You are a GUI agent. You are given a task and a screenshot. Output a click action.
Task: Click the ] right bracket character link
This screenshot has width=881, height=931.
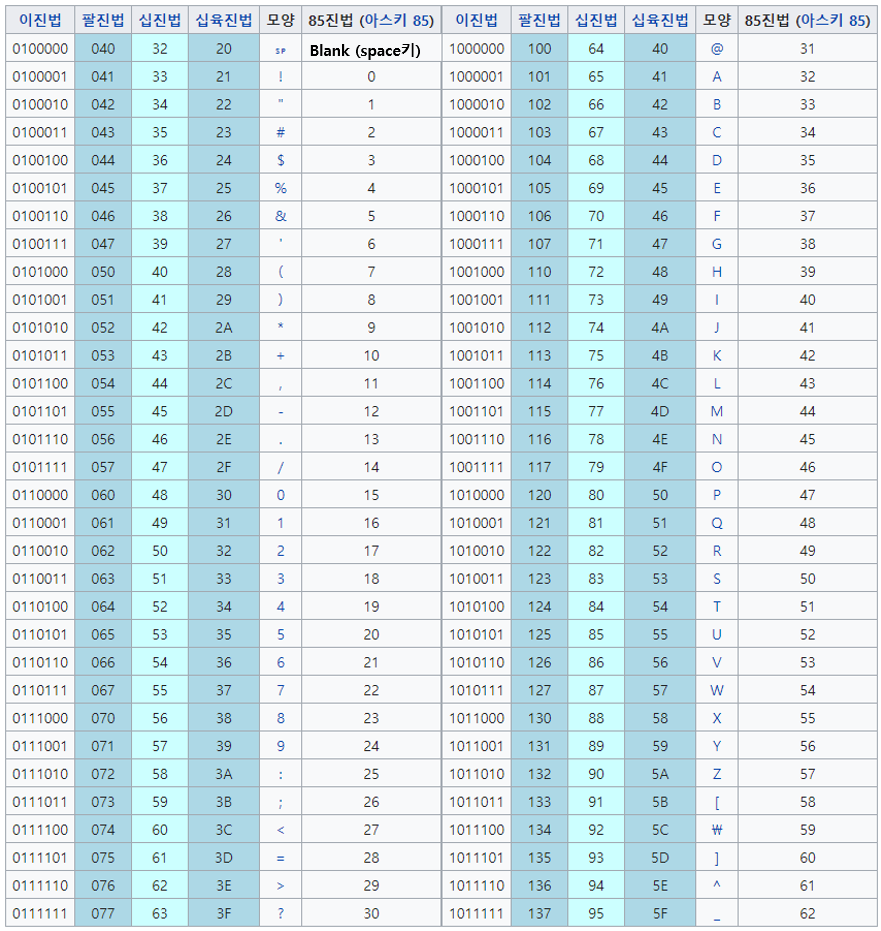[717, 859]
